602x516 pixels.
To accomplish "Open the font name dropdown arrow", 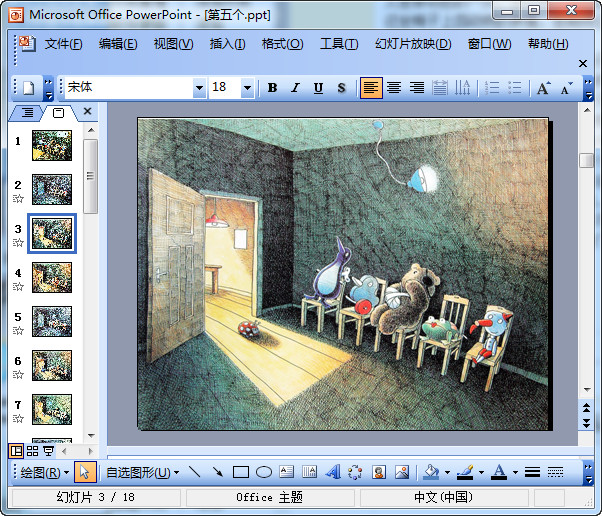I will coord(199,88).
